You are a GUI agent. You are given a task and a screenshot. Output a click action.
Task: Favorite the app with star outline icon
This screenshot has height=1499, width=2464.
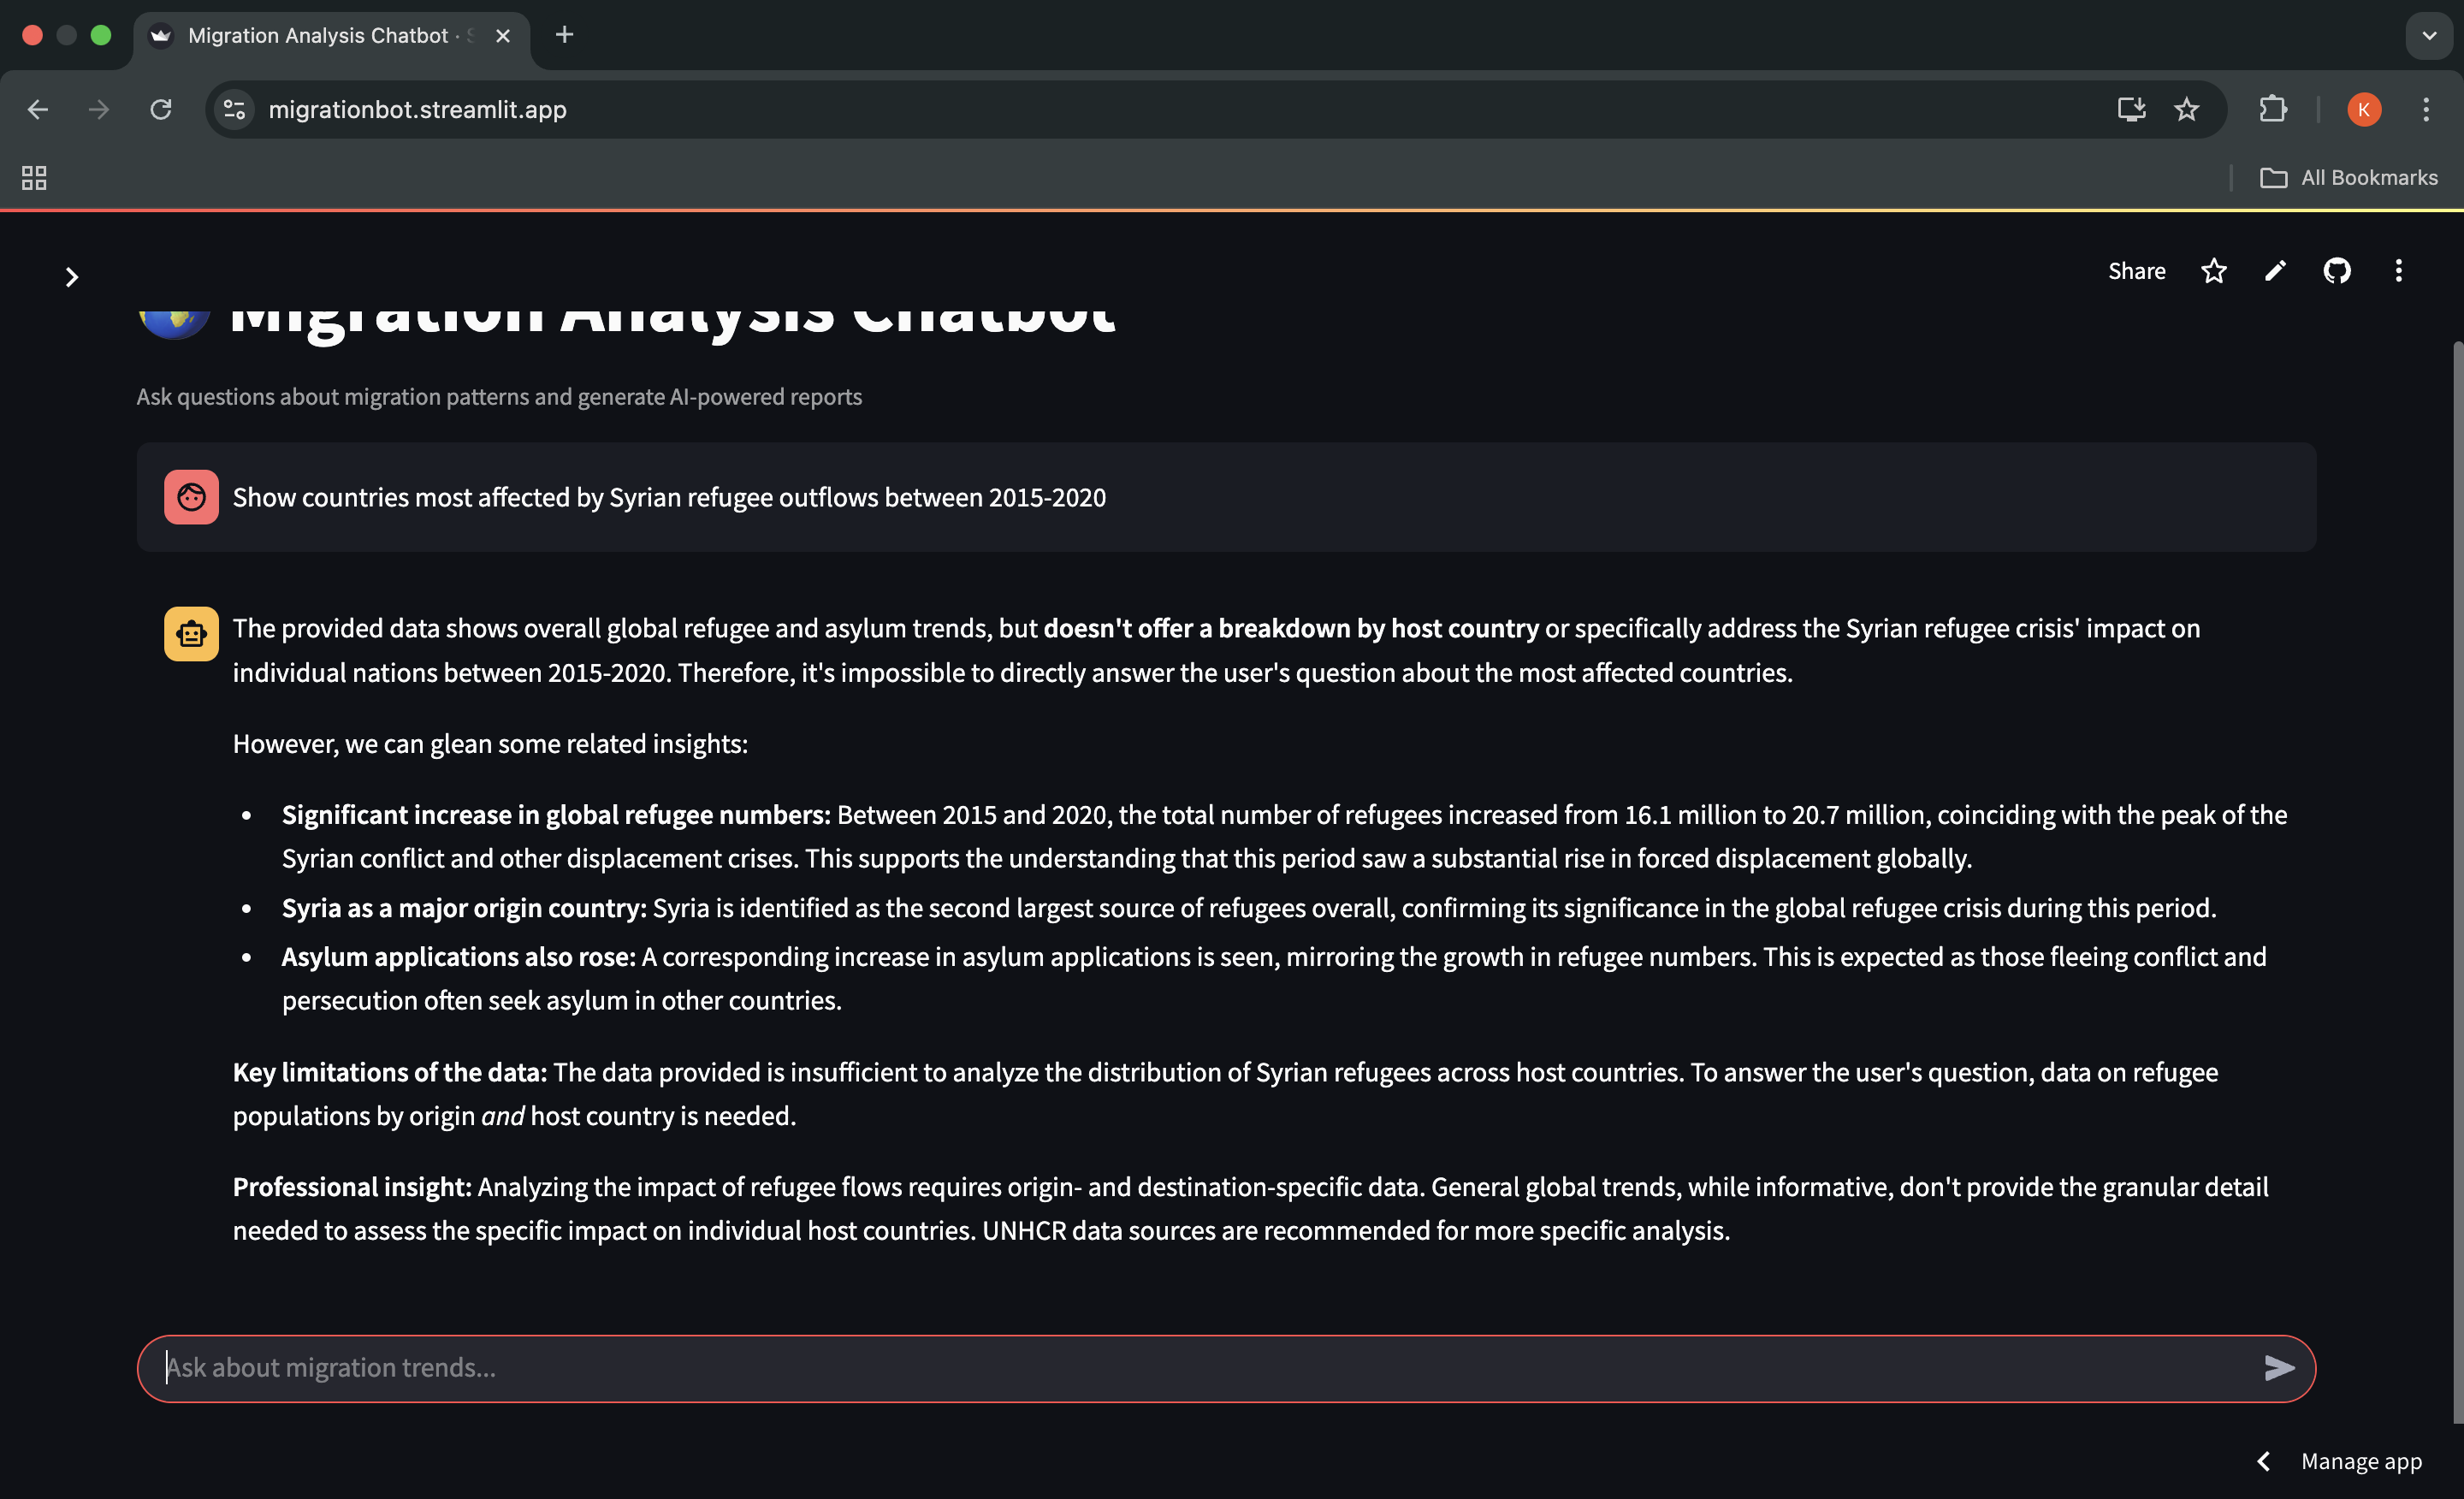2213,271
